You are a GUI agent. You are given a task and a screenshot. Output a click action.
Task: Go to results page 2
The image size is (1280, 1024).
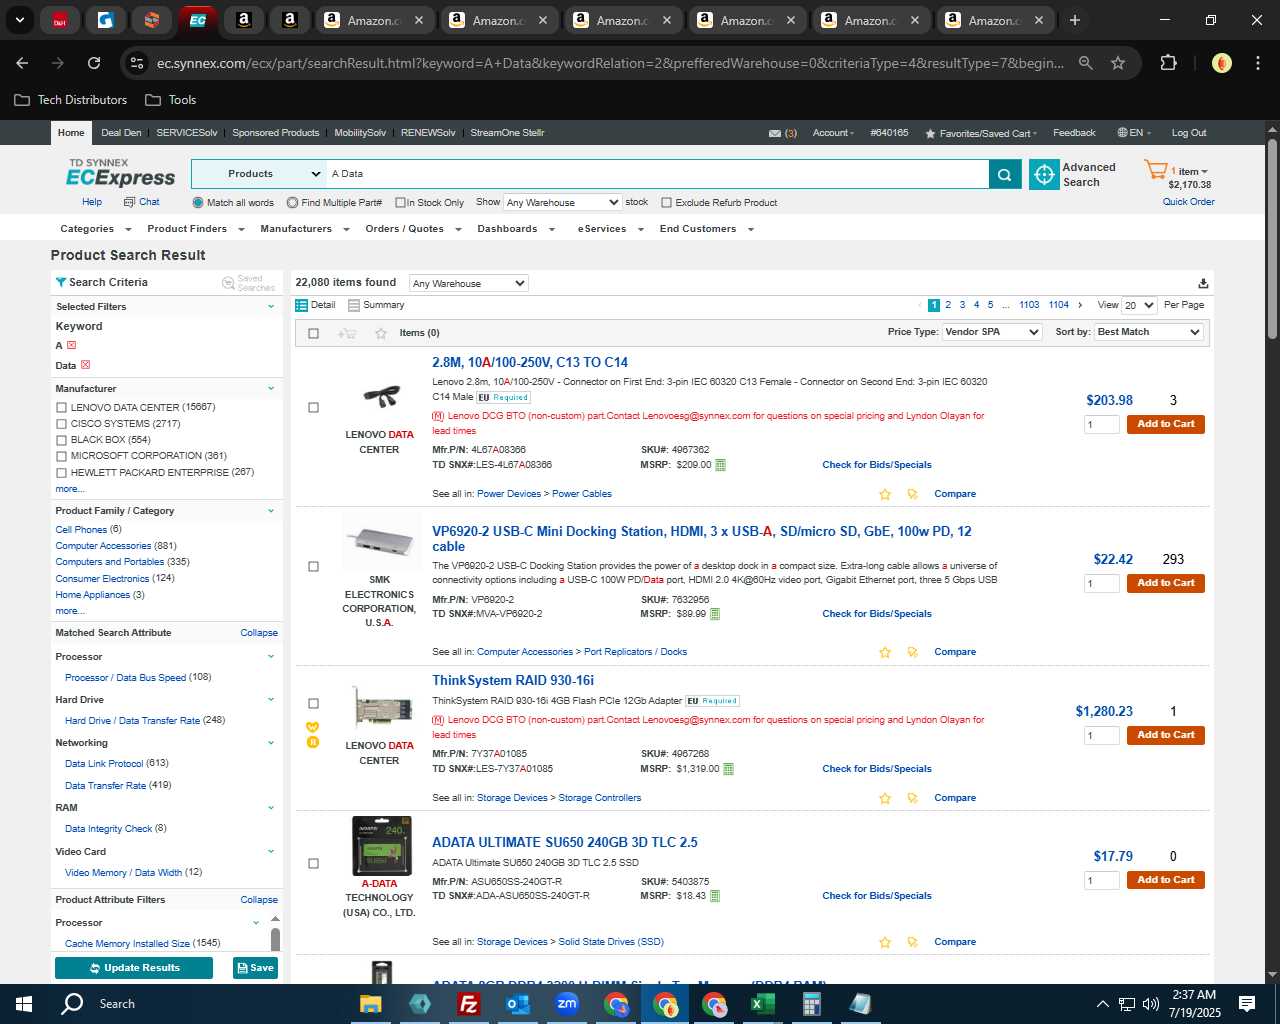[x=948, y=305]
